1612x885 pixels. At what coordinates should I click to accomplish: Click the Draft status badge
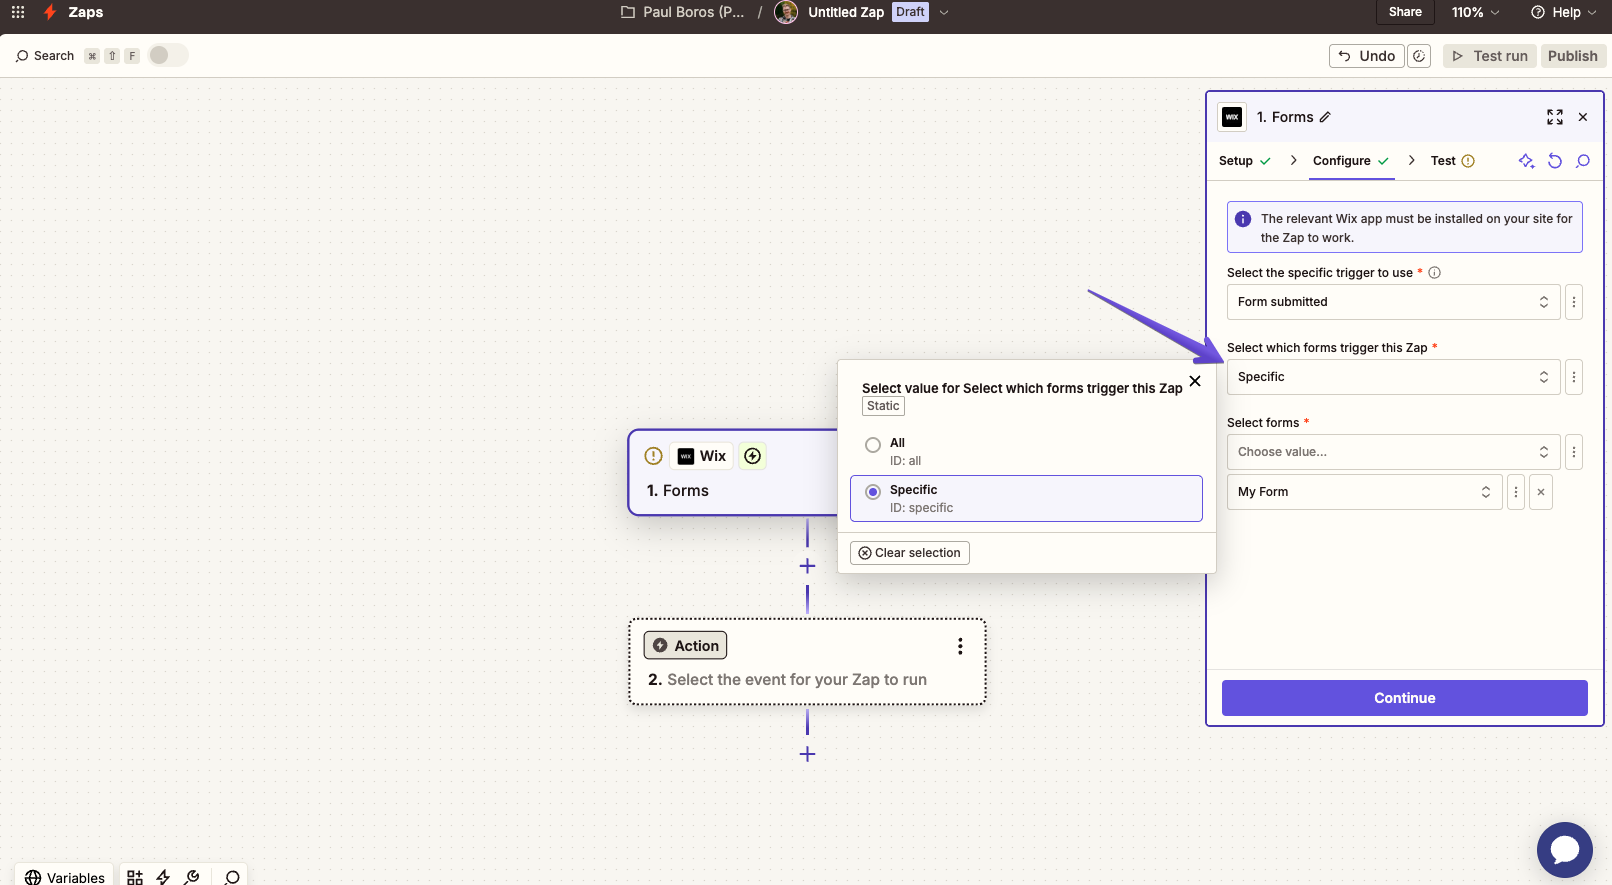(910, 12)
